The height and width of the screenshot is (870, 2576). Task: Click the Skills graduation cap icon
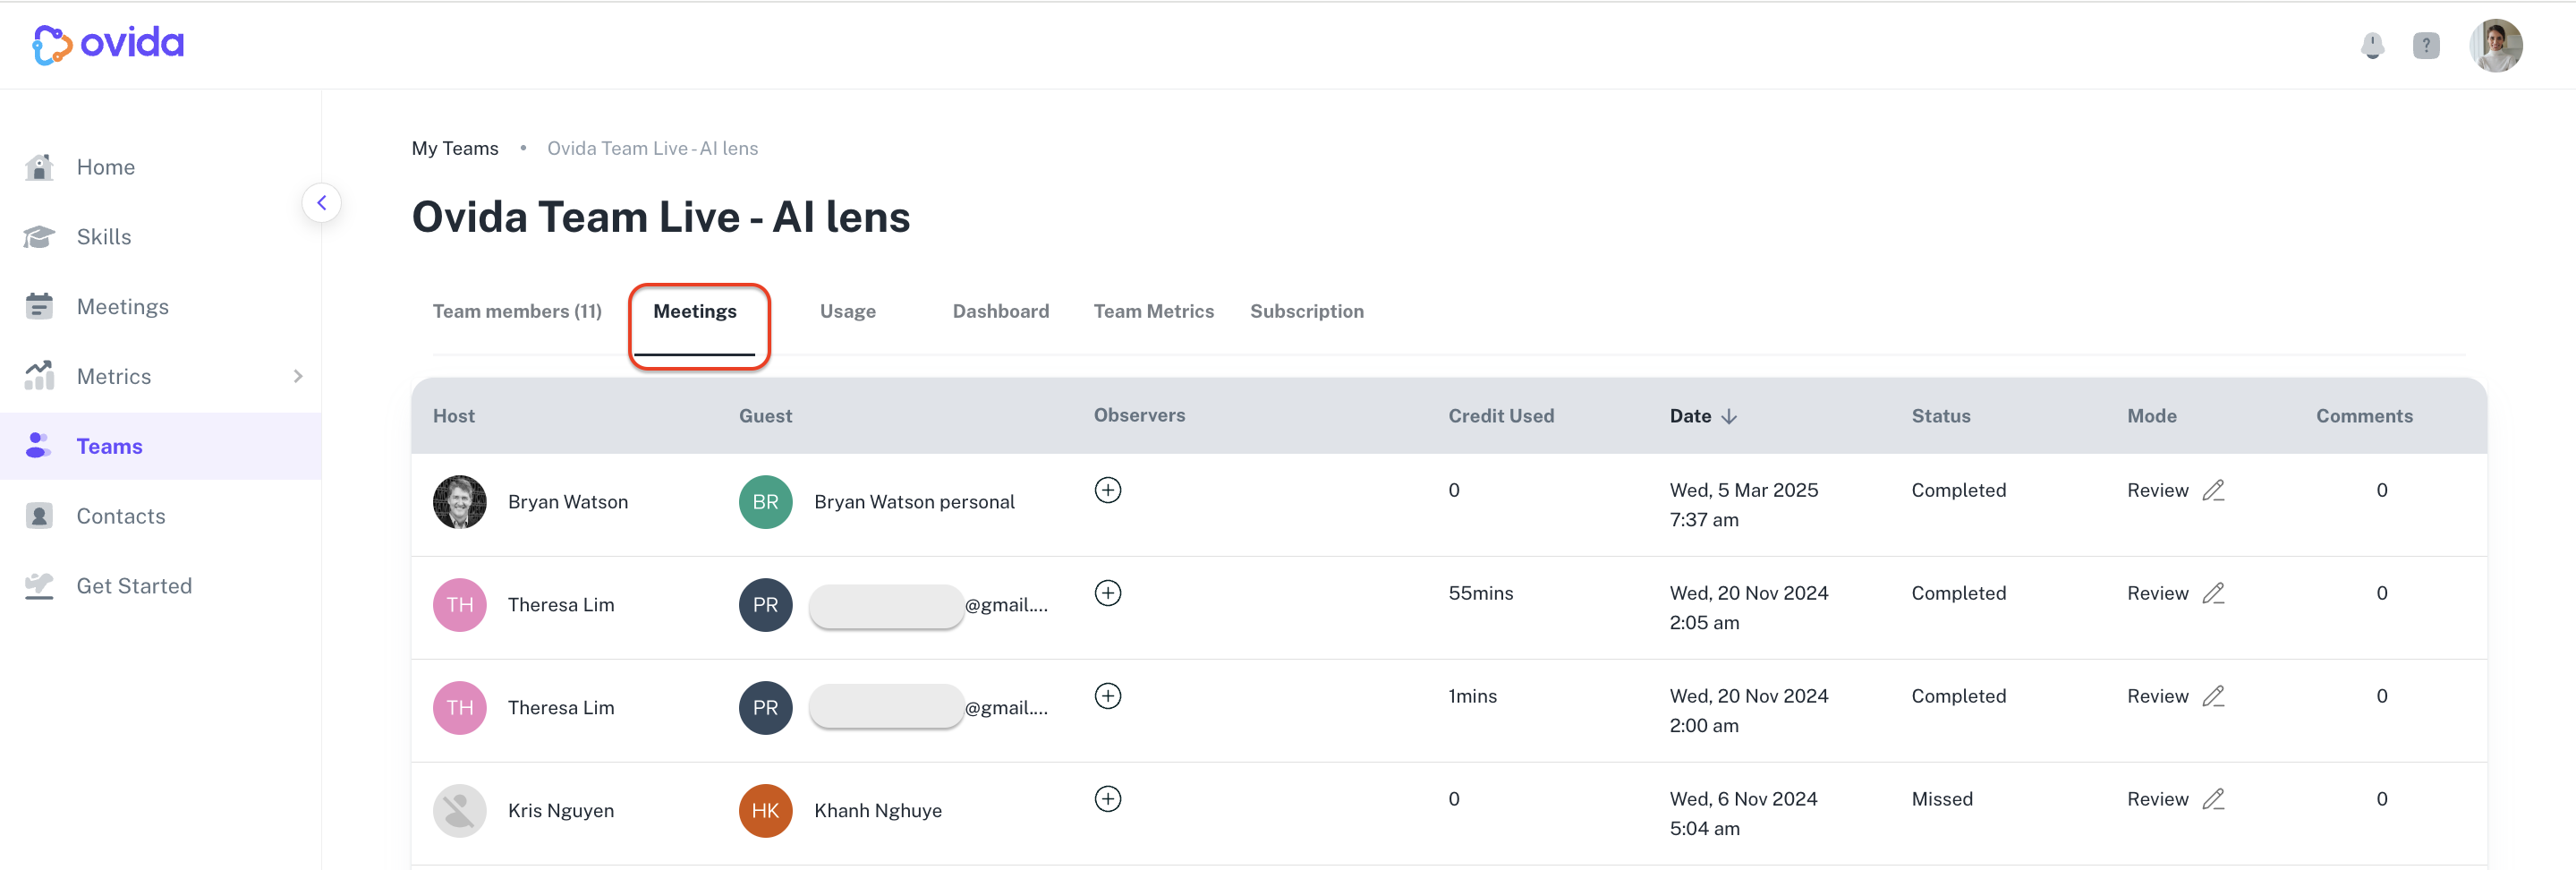click(39, 237)
